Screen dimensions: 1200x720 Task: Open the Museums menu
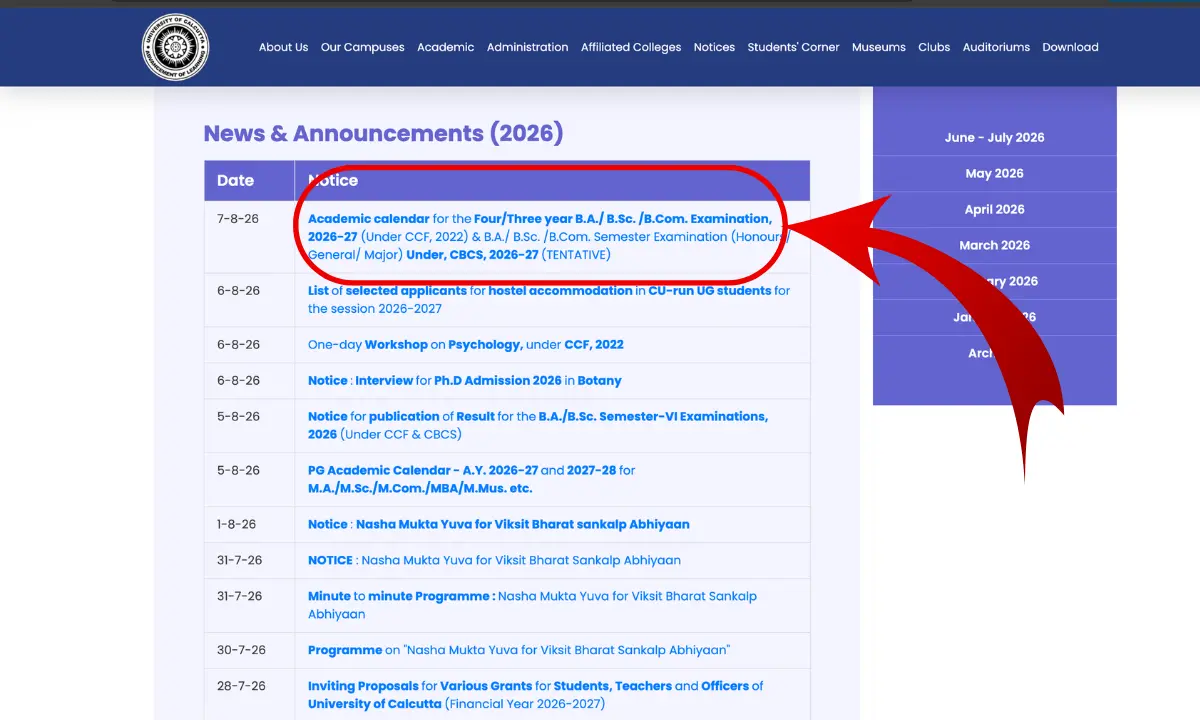point(879,47)
